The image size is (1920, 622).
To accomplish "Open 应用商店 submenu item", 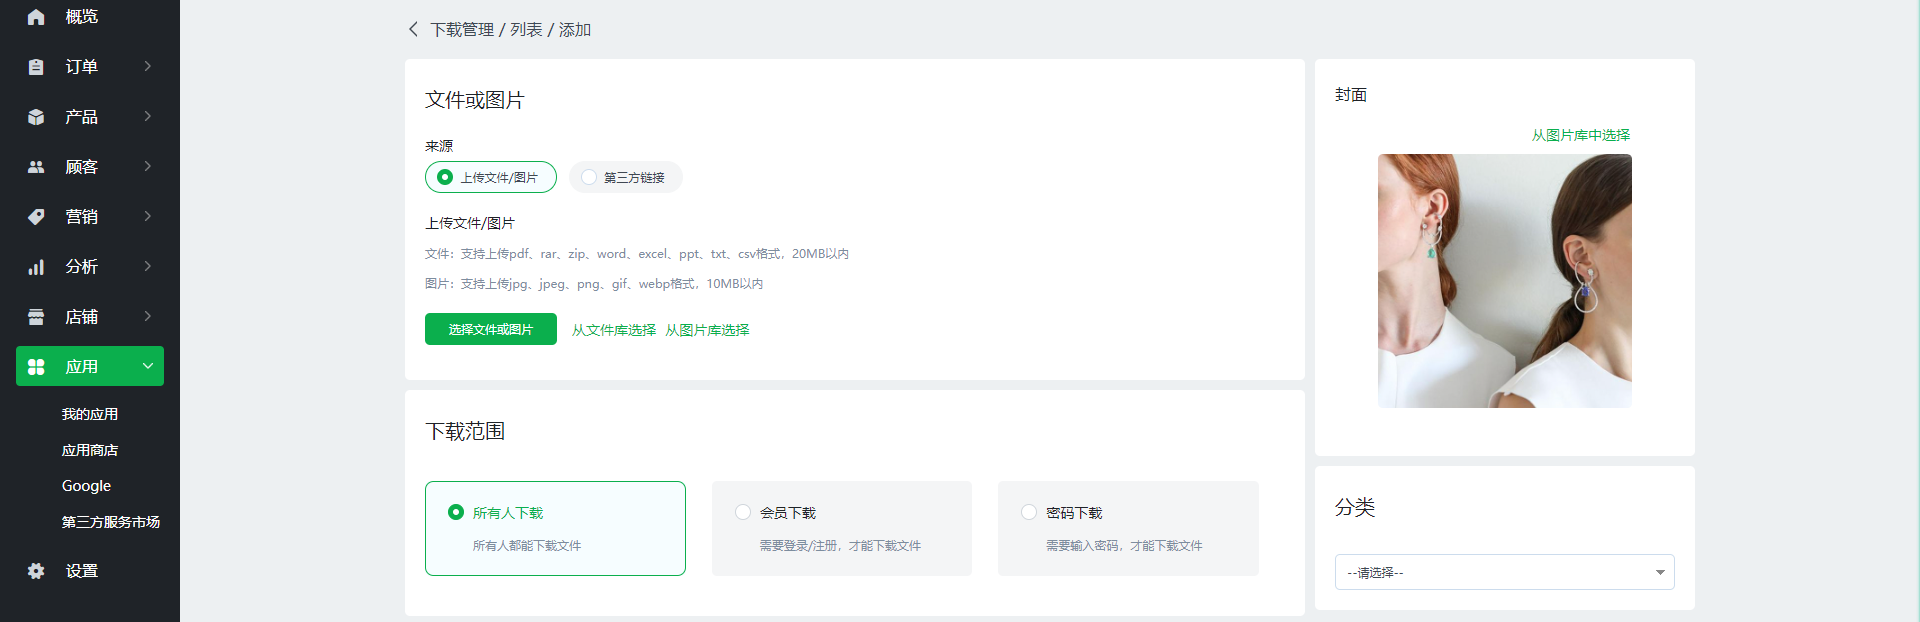I will click(x=90, y=450).
